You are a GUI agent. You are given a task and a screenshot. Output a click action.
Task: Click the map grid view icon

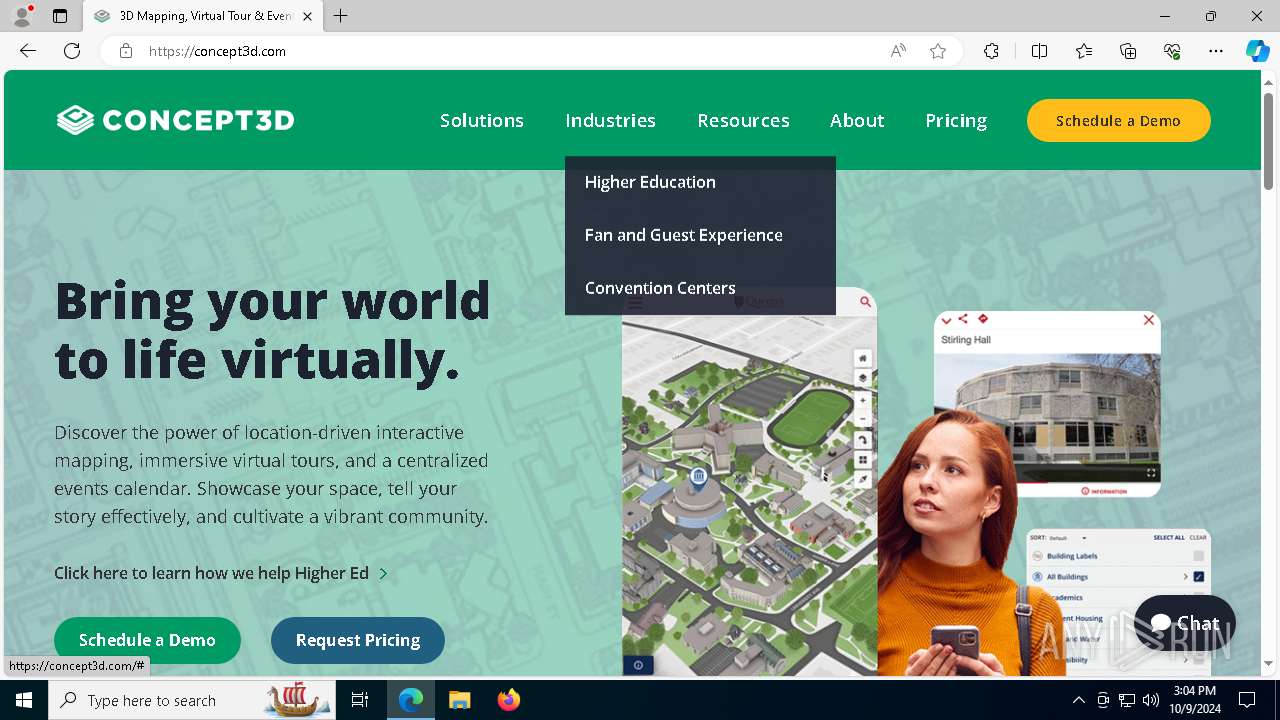click(862, 460)
